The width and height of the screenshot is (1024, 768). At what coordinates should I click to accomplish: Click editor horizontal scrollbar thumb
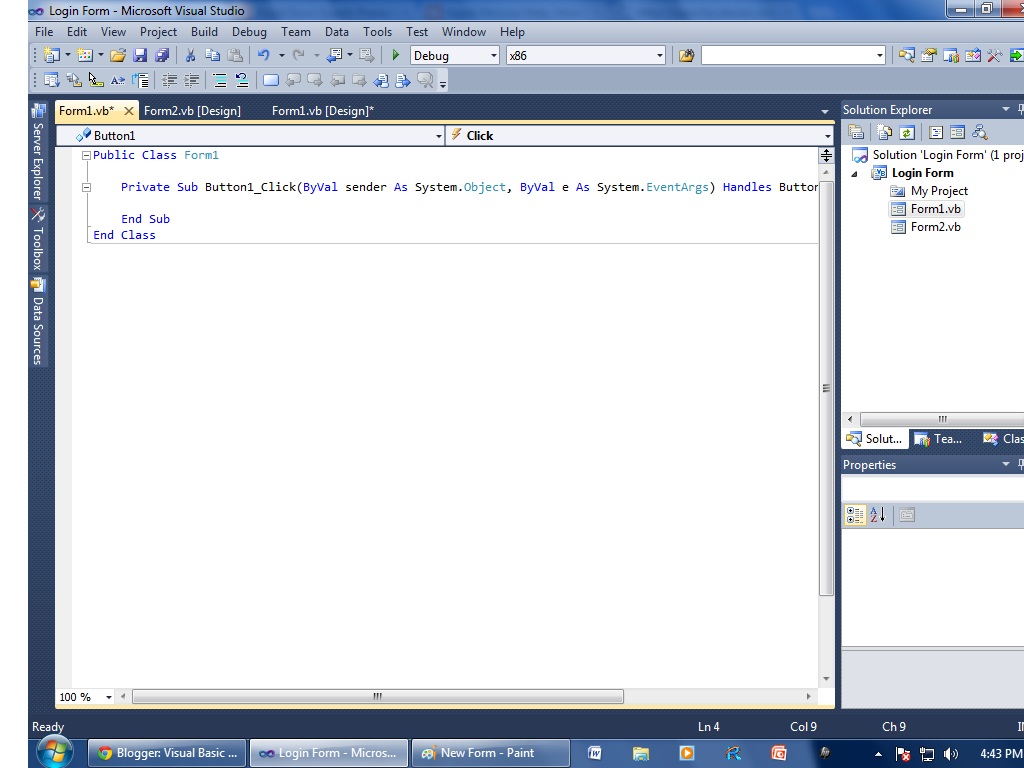[377, 697]
